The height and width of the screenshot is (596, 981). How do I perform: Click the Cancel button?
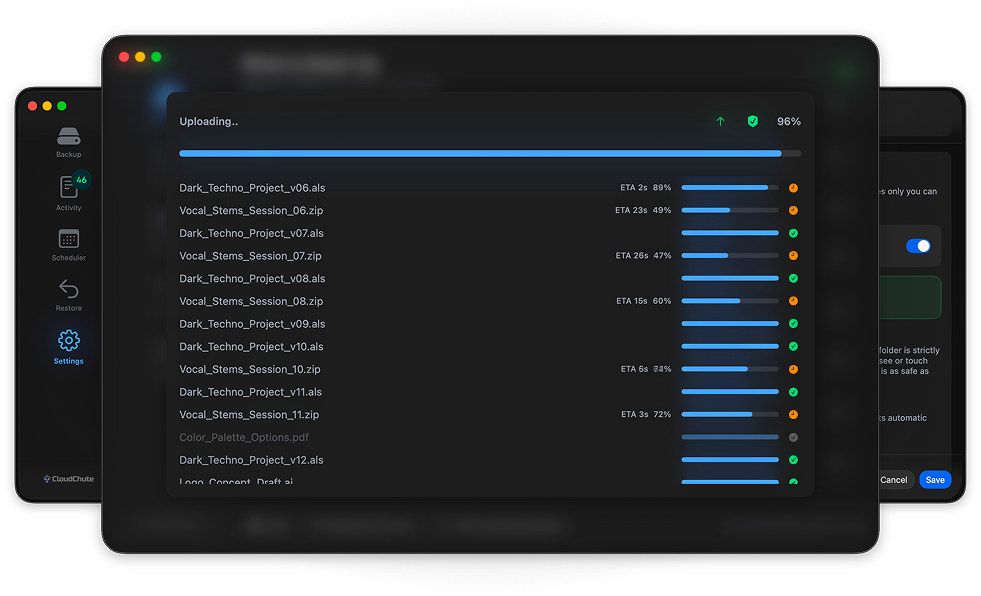[894, 480]
